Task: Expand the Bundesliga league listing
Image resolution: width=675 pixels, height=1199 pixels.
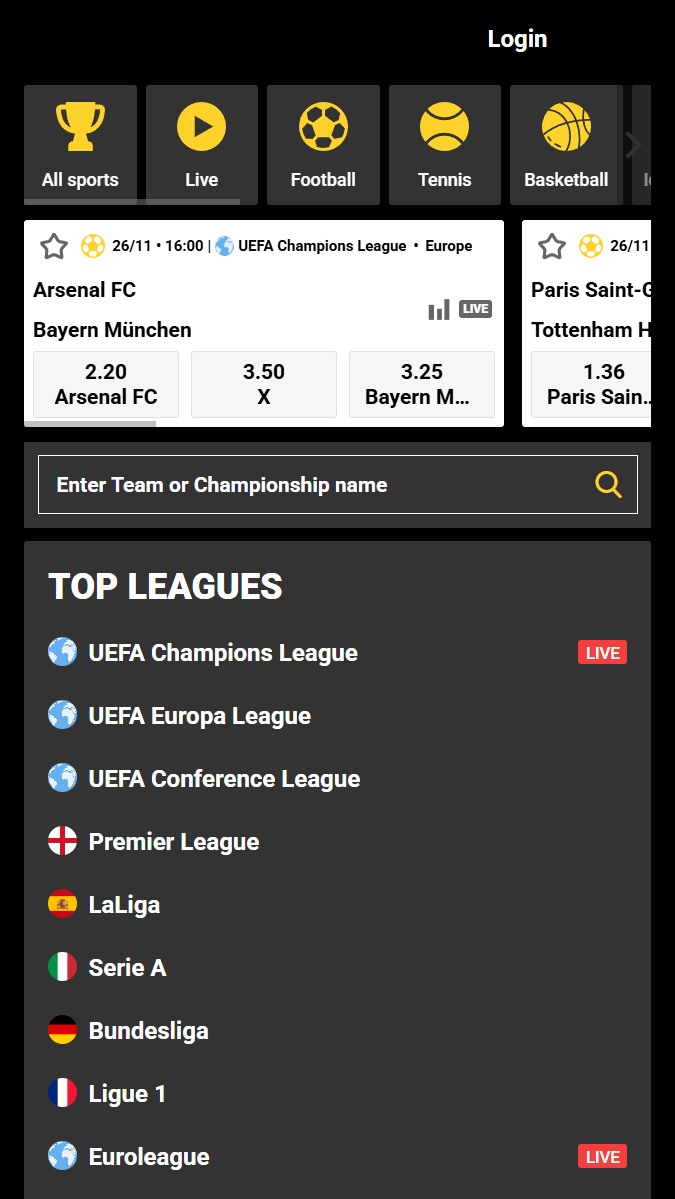Action: pyautogui.click(x=148, y=1030)
